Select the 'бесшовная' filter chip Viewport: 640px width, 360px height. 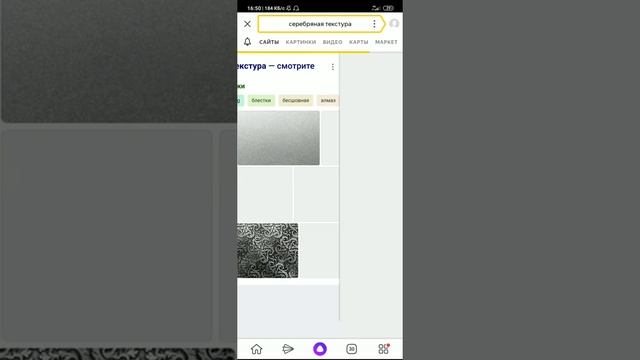point(296,100)
